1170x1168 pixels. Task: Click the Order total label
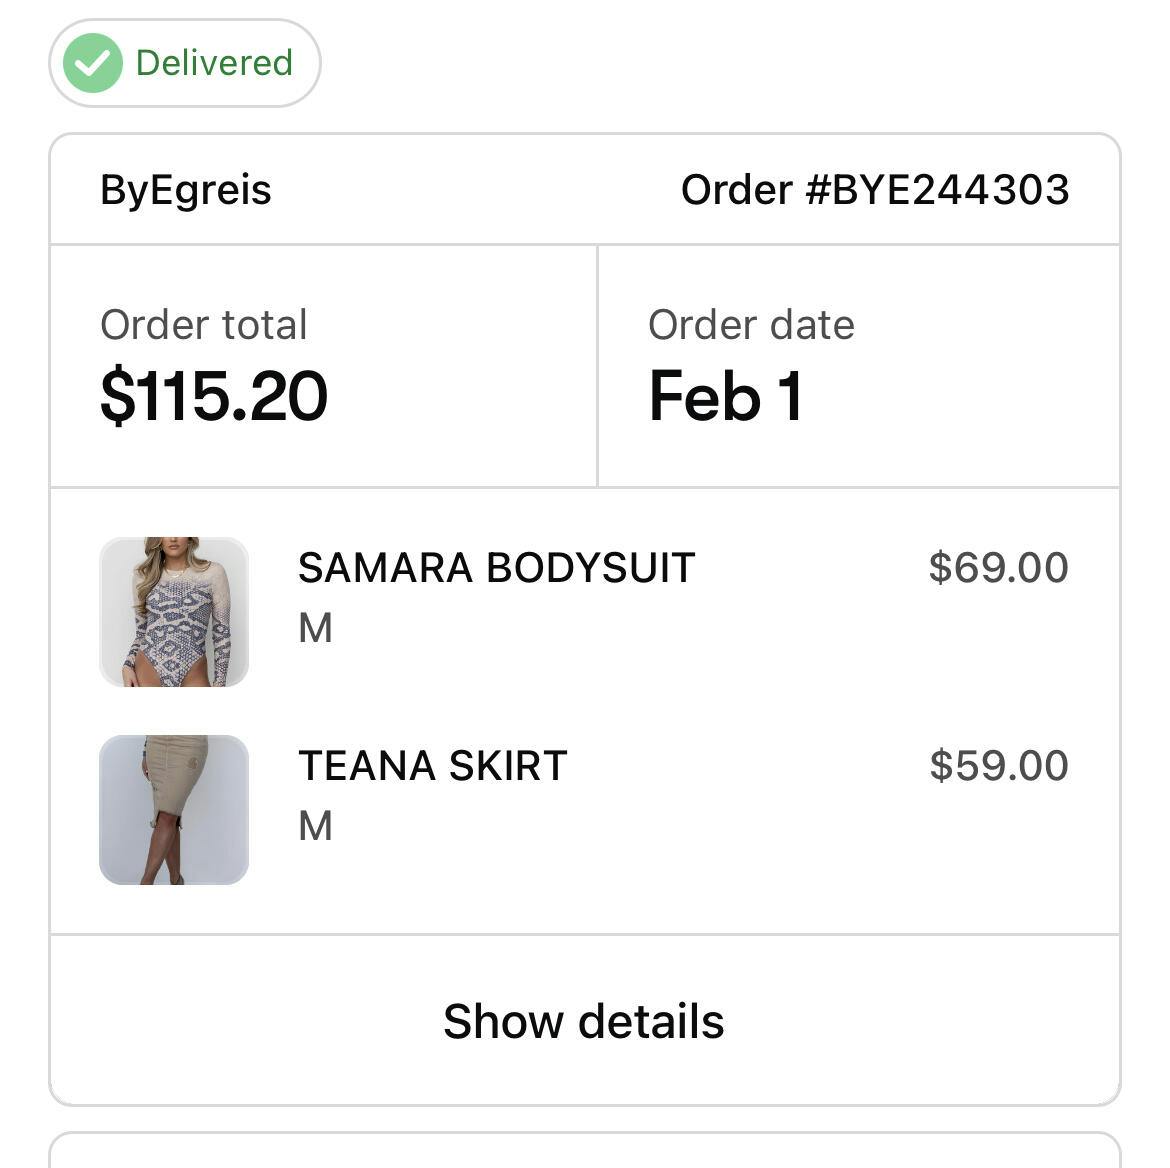click(204, 325)
